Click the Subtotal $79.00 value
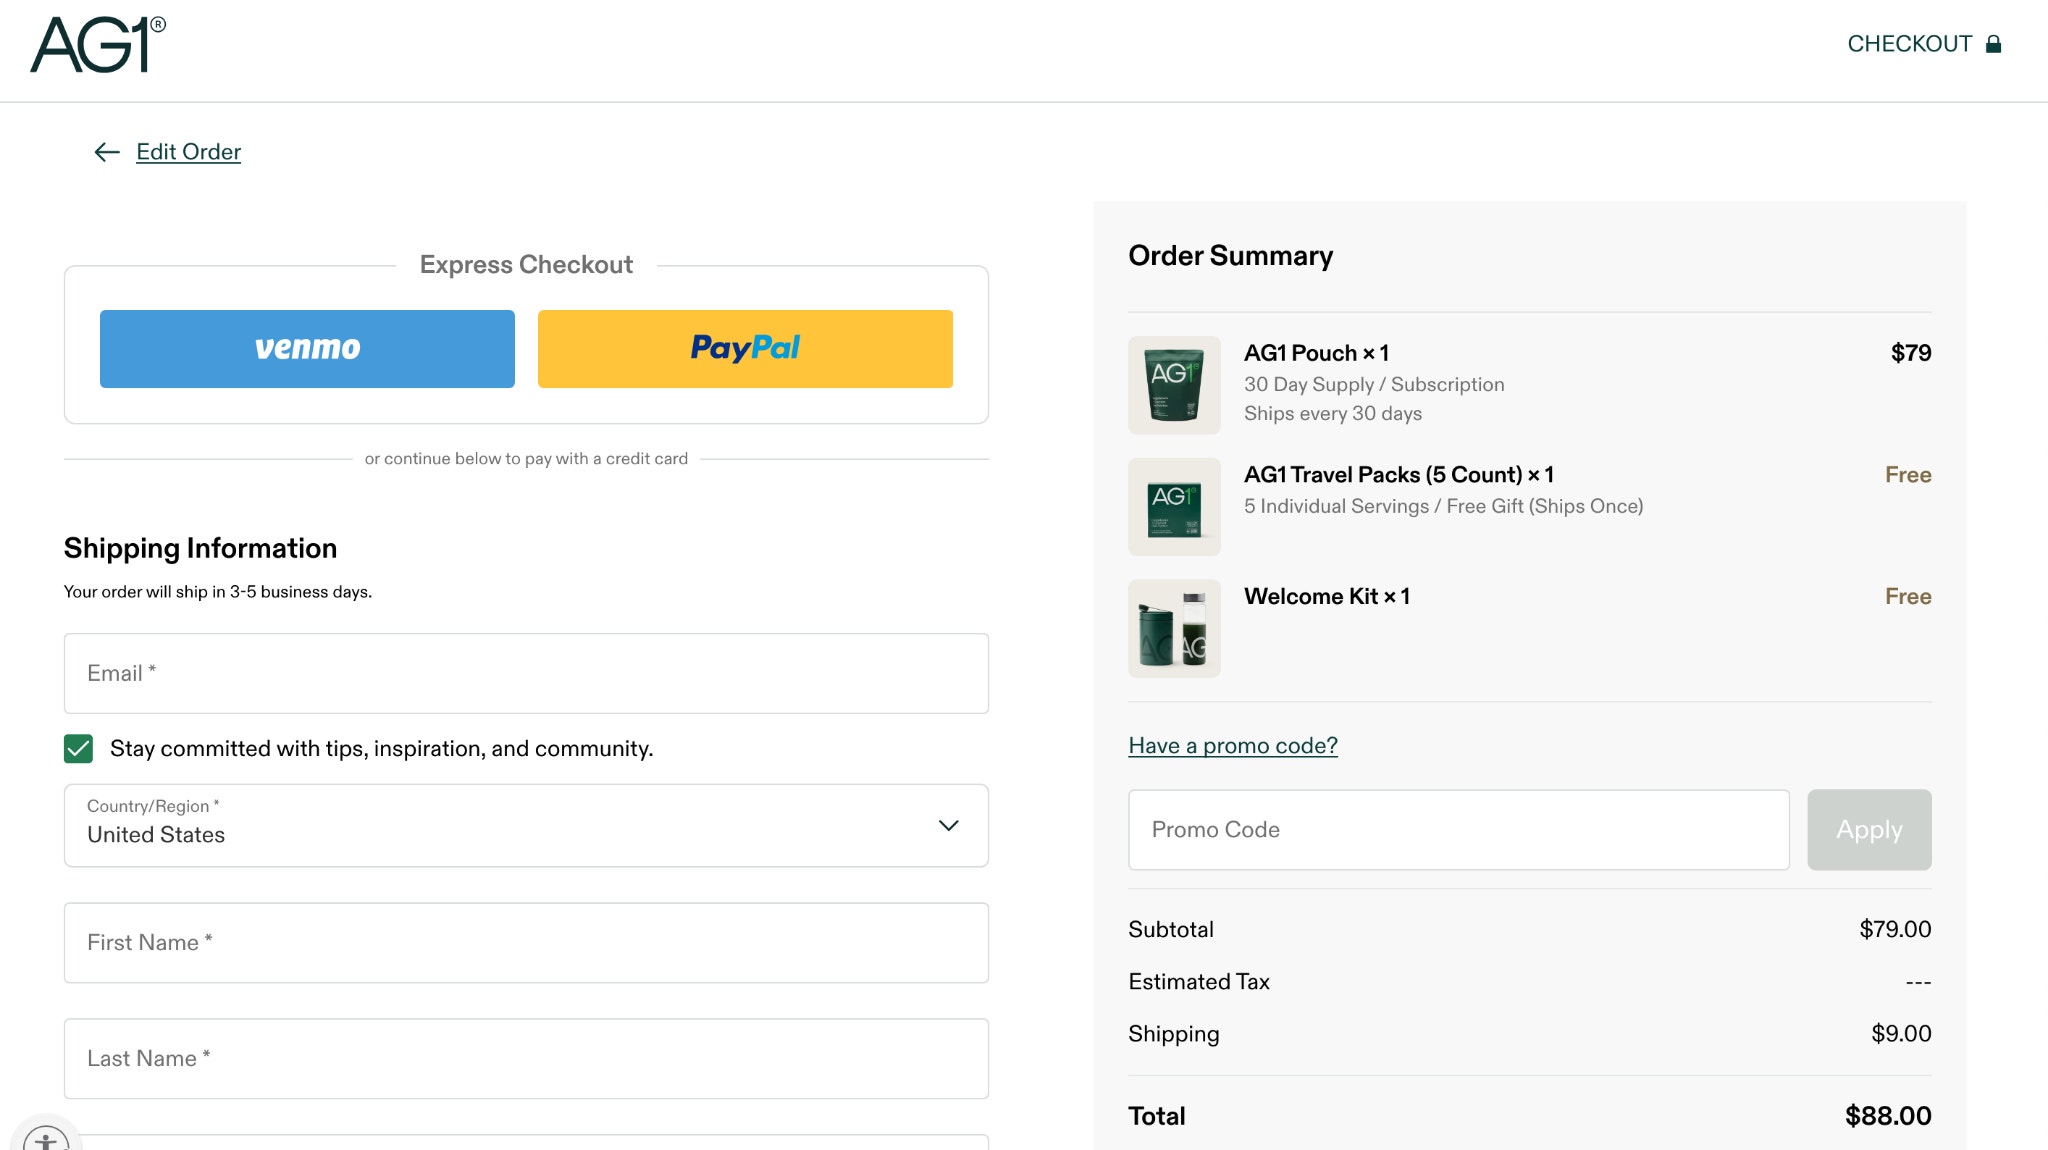The height and width of the screenshot is (1150, 2048). [x=1895, y=930]
